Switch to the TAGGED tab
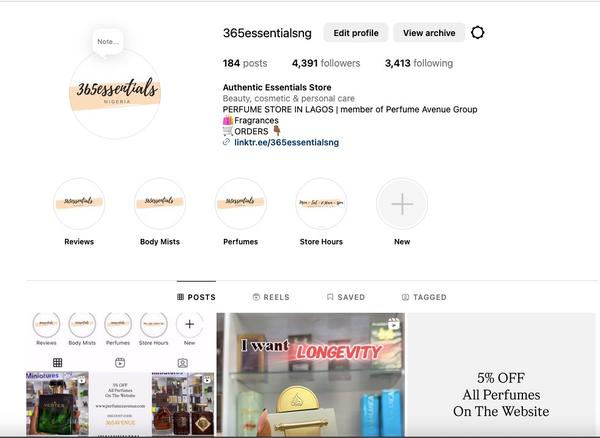The height and width of the screenshot is (438, 600). tap(424, 297)
